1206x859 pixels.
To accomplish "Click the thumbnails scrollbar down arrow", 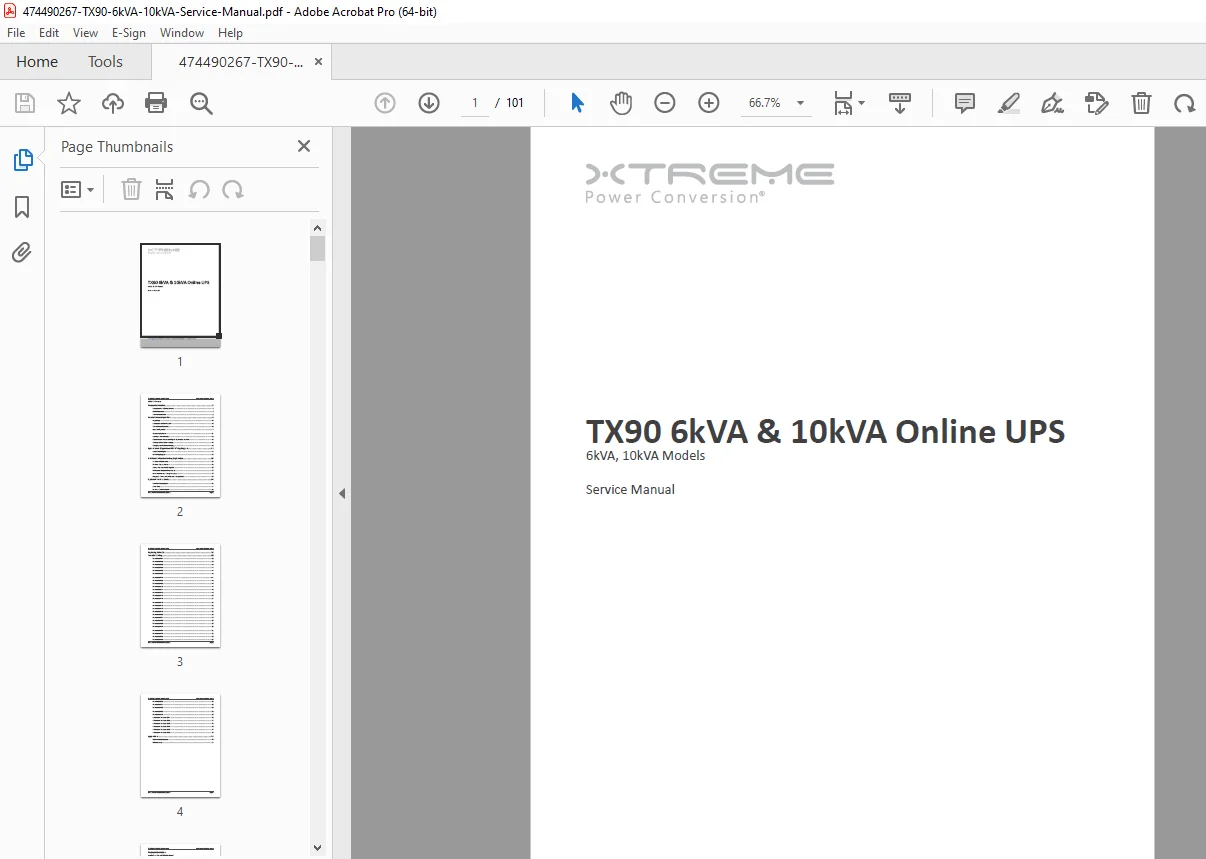I will [318, 848].
